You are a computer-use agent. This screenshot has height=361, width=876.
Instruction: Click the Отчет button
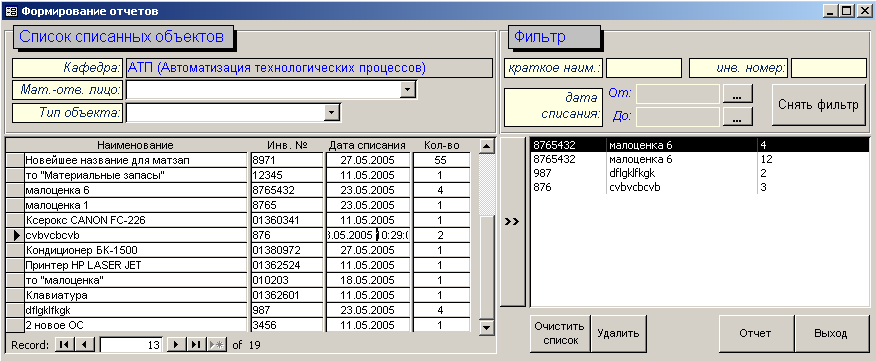pos(756,334)
